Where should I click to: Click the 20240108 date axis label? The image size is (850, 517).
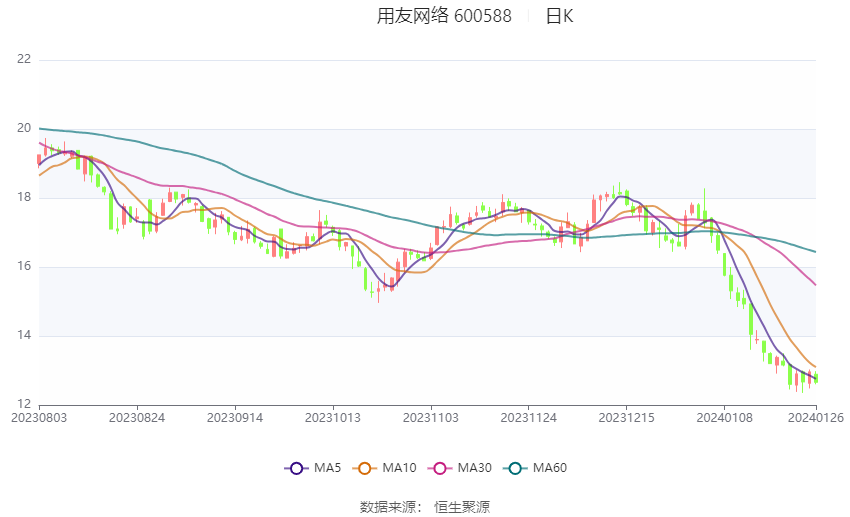point(724,418)
